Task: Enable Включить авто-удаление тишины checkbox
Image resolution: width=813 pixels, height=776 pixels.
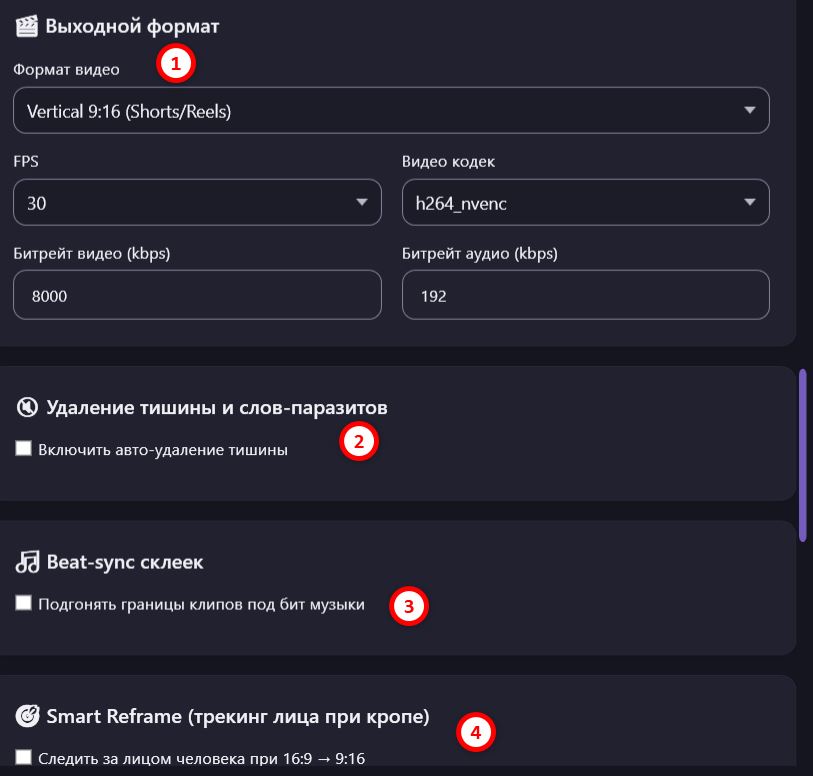Action: click(23, 448)
